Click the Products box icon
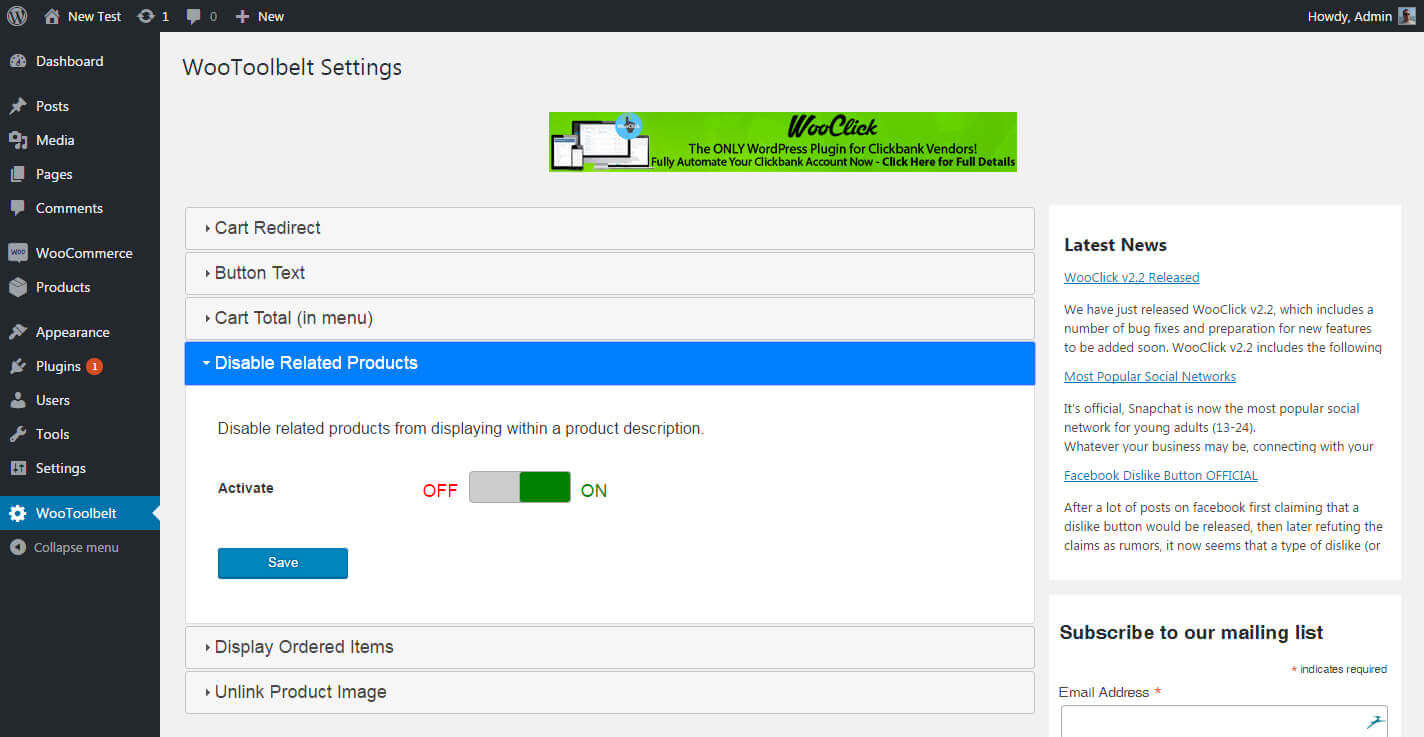Viewport: 1424px width, 737px height. coord(17,287)
